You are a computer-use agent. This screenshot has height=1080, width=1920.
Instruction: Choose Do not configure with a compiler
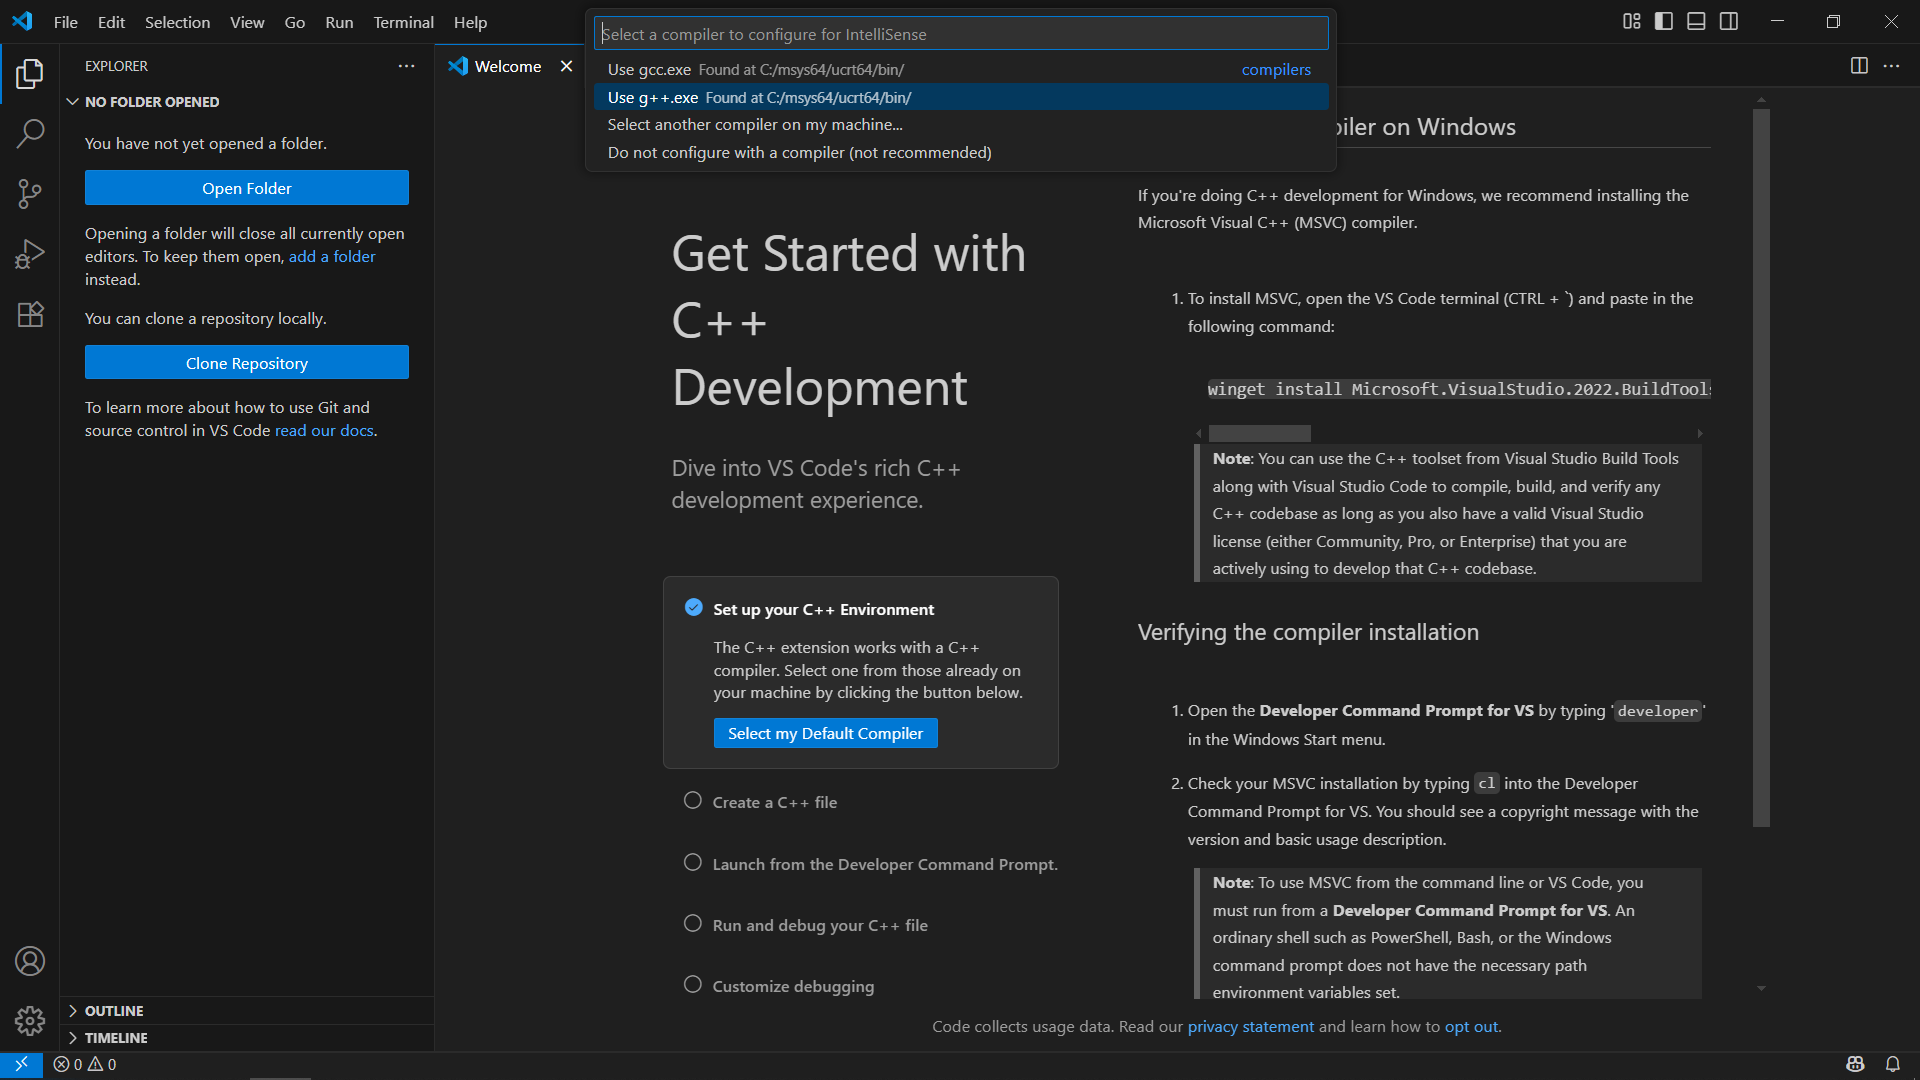pos(960,152)
